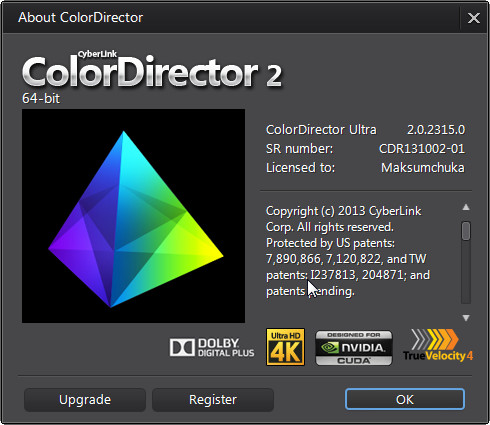Click the Ultra HD 4K badge
This screenshot has width=490, height=425.
pos(285,347)
